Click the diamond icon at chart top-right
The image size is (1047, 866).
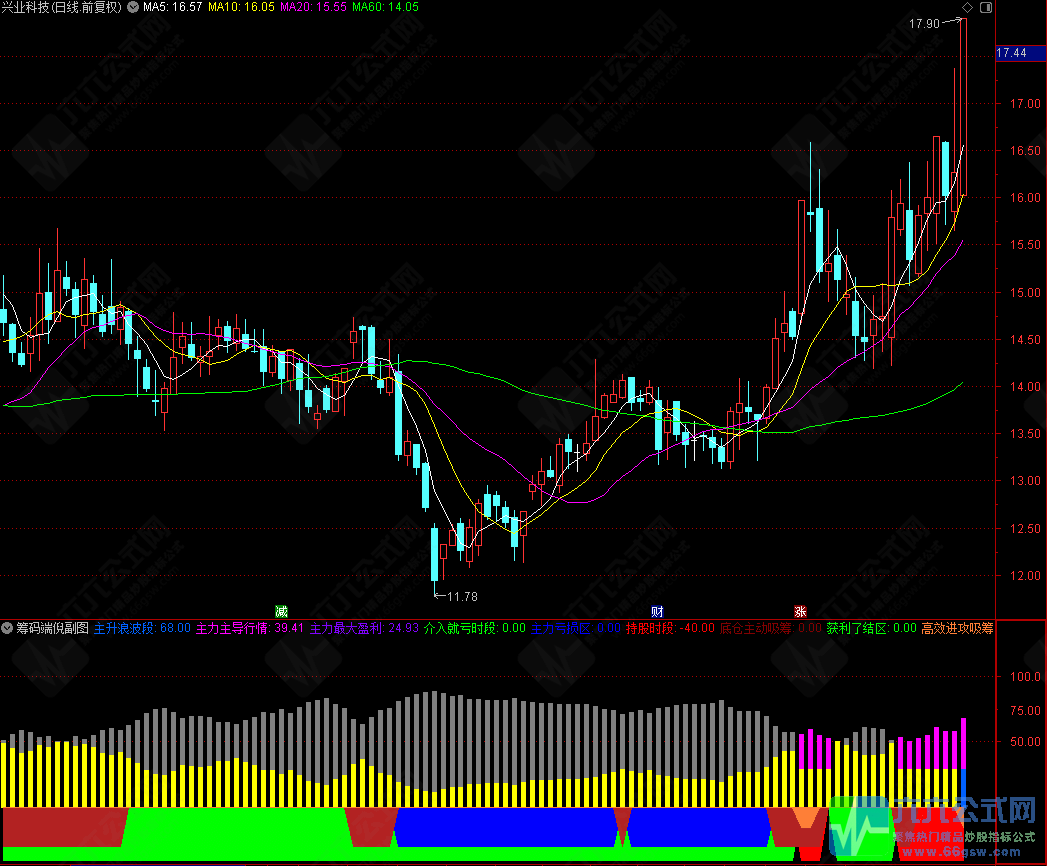[x=967, y=7]
